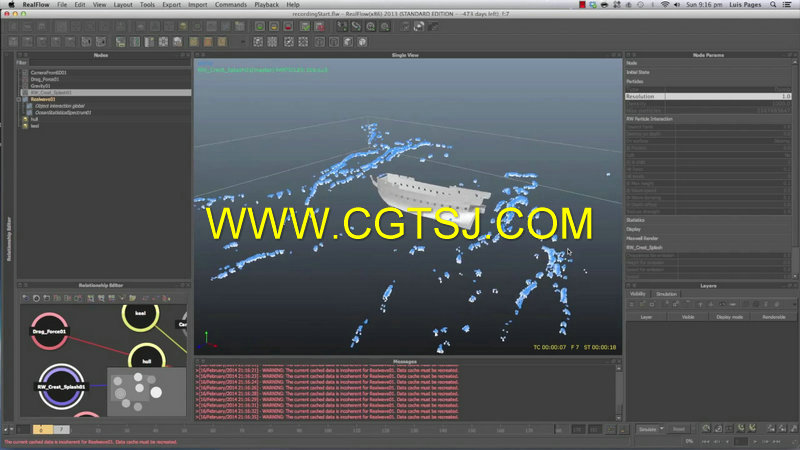Viewport: 800px width, 450px height.
Task: Click the clock icon beside the Reset button
Action: [706, 428]
